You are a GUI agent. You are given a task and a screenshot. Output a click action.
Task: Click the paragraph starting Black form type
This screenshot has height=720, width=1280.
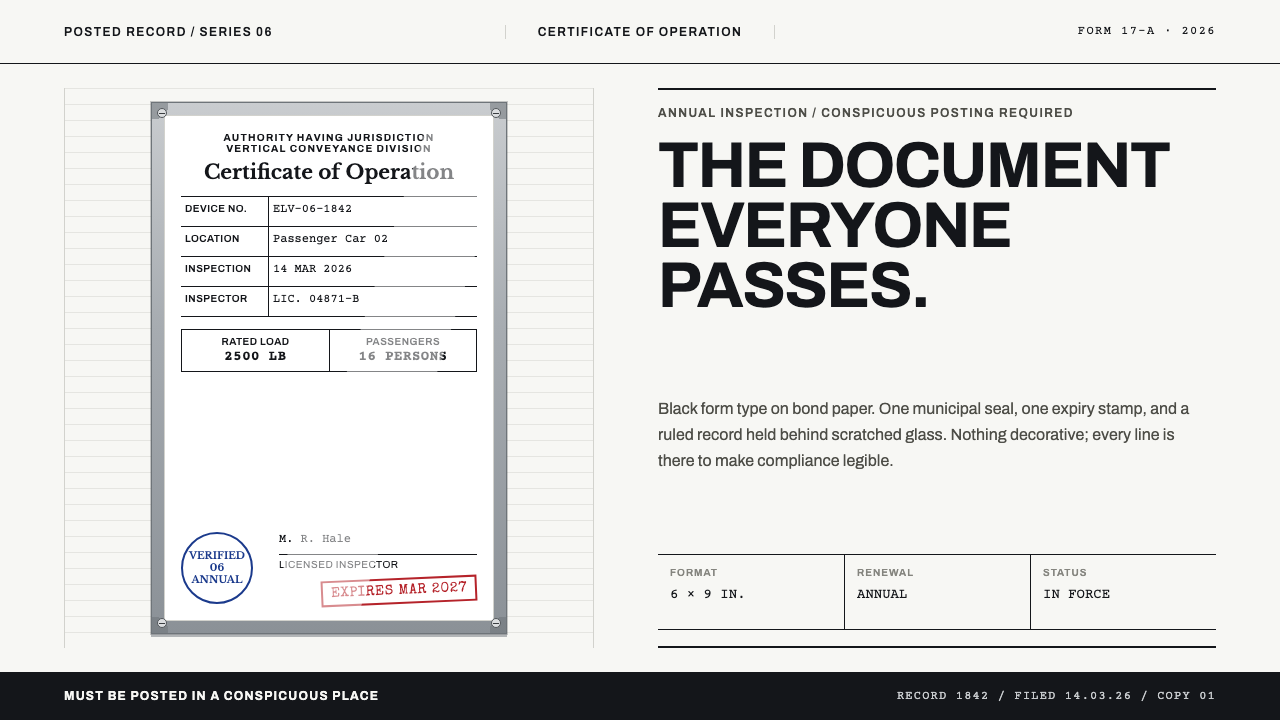[925, 435]
